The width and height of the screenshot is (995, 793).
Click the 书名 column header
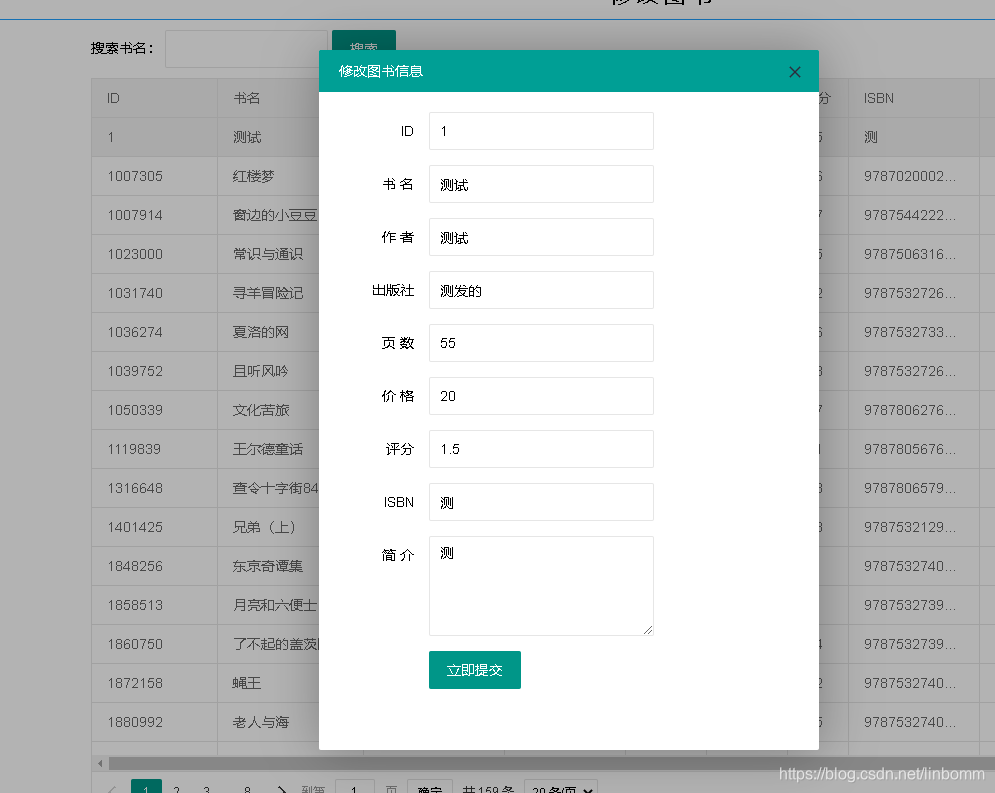268,98
